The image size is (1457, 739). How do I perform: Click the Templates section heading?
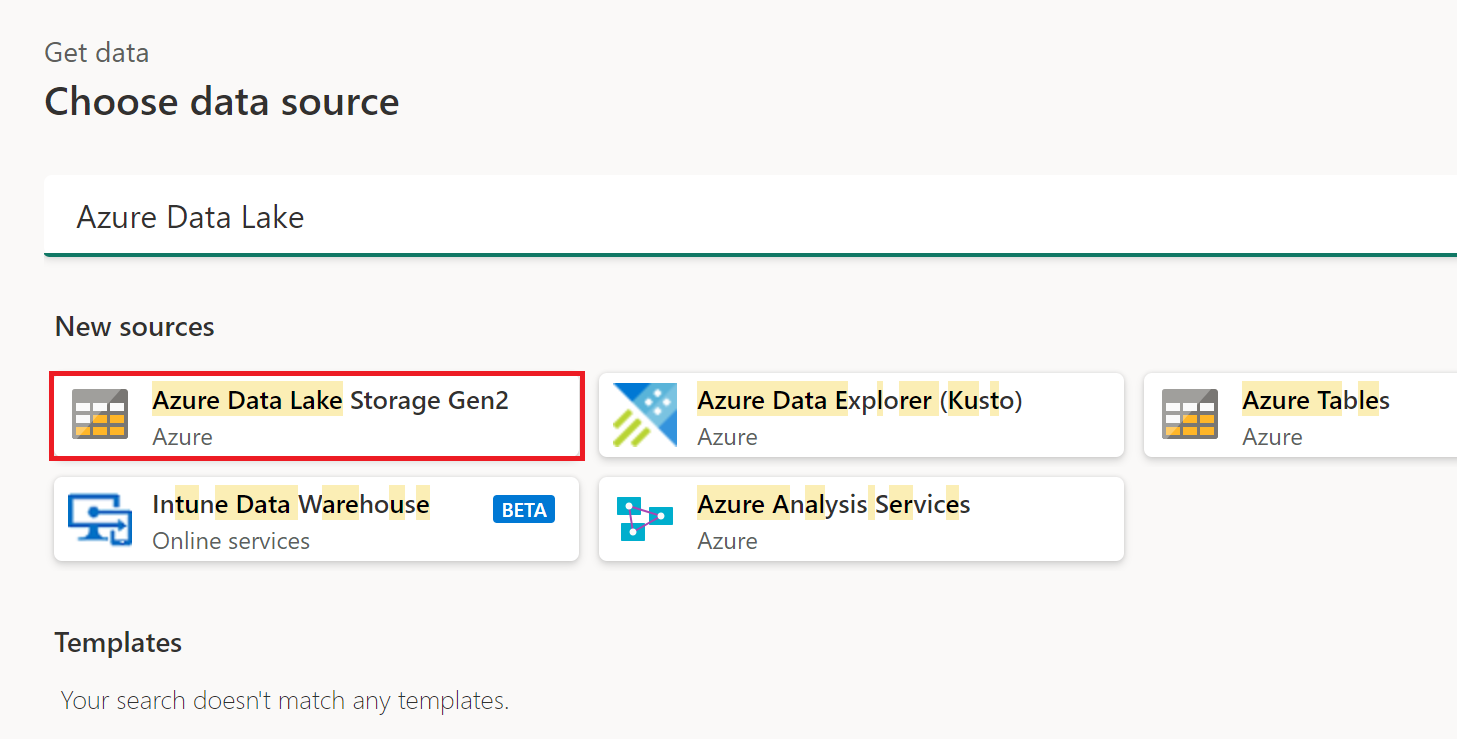[x=118, y=643]
